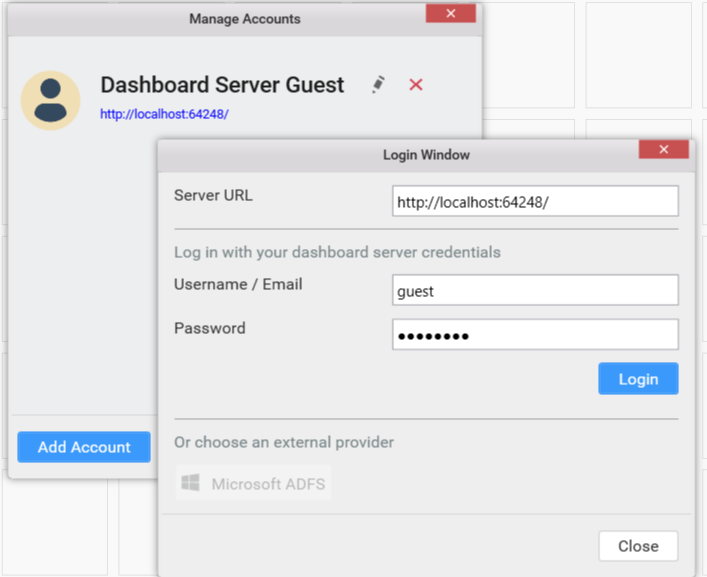Click the Manage Accounts title bar

[x=244, y=18]
